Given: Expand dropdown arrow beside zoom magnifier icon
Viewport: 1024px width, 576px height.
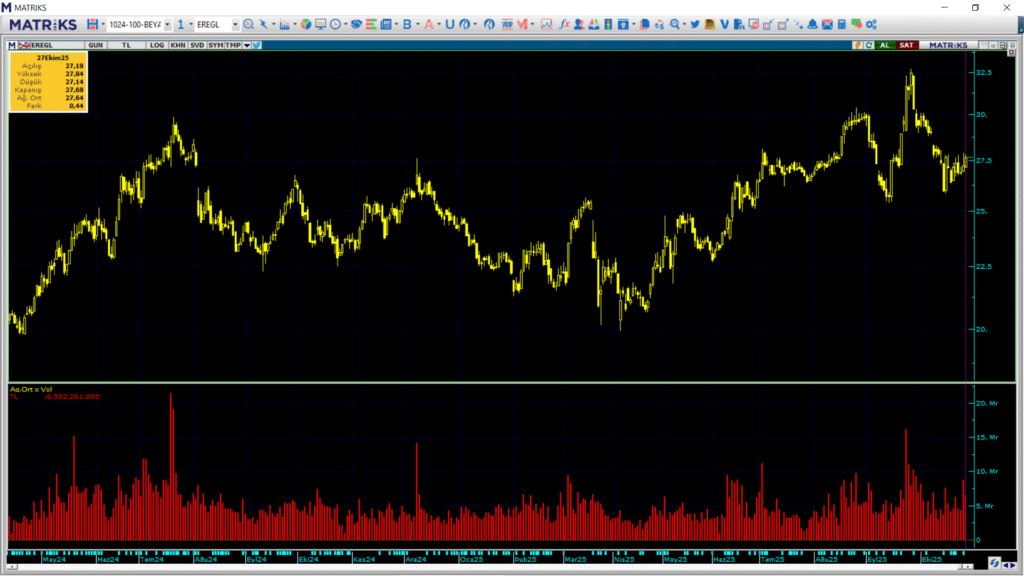Looking at the screenshot, I should coord(684,24).
